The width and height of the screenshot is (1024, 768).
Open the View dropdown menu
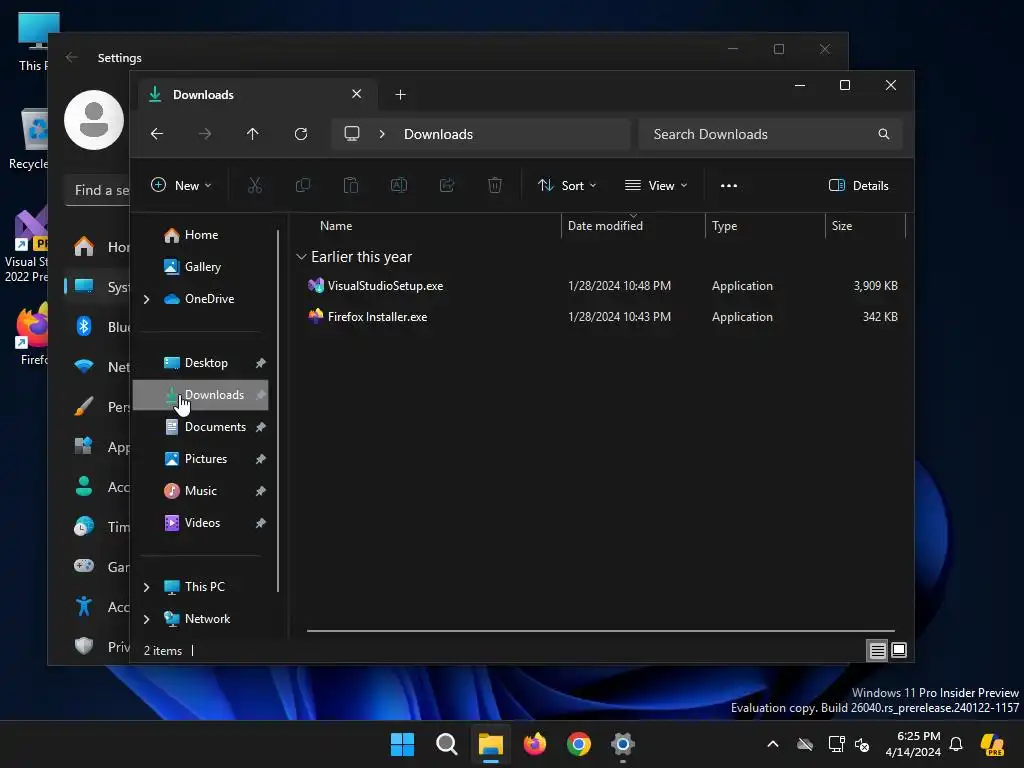(x=656, y=185)
